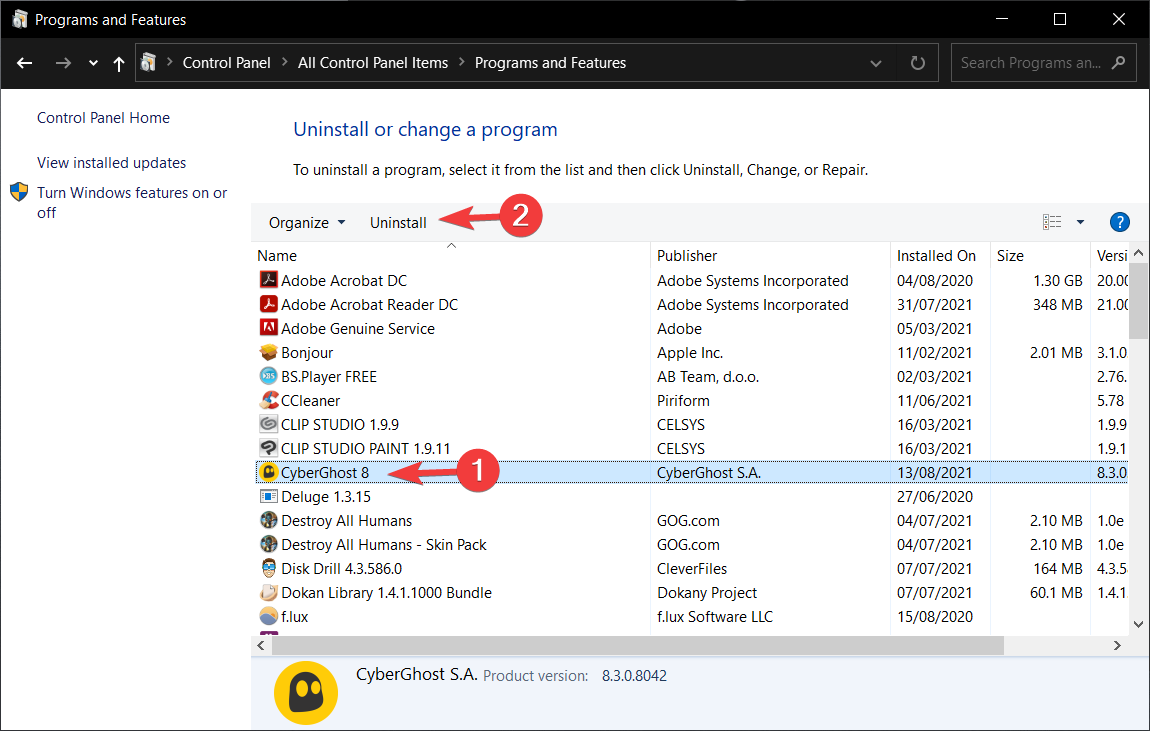Open Control Panel Home link
Image resolution: width=1150 pixels, height=731 pixels.
coord(103,118)
